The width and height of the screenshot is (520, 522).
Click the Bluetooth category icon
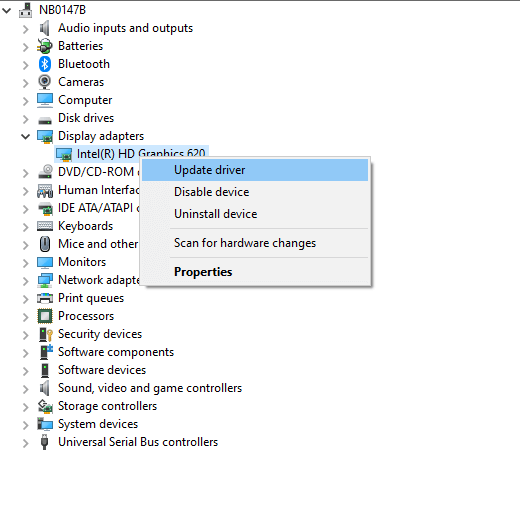45,64
